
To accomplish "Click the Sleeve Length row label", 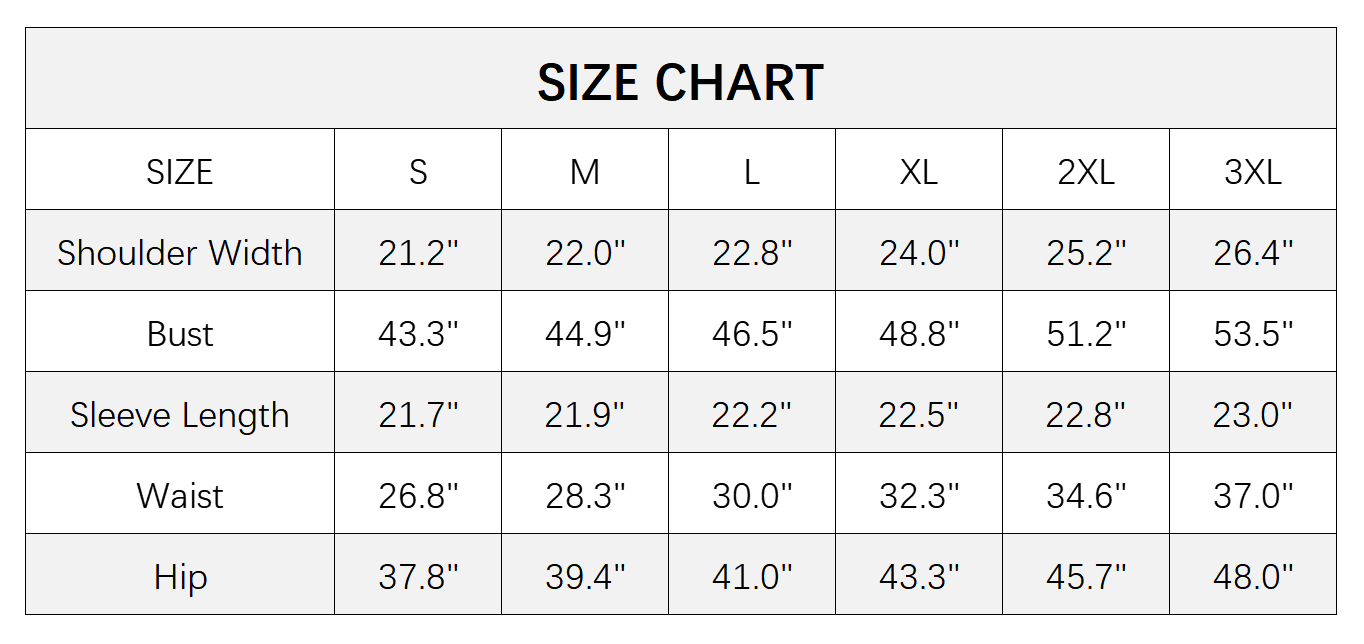I will (x=180, y=415).
